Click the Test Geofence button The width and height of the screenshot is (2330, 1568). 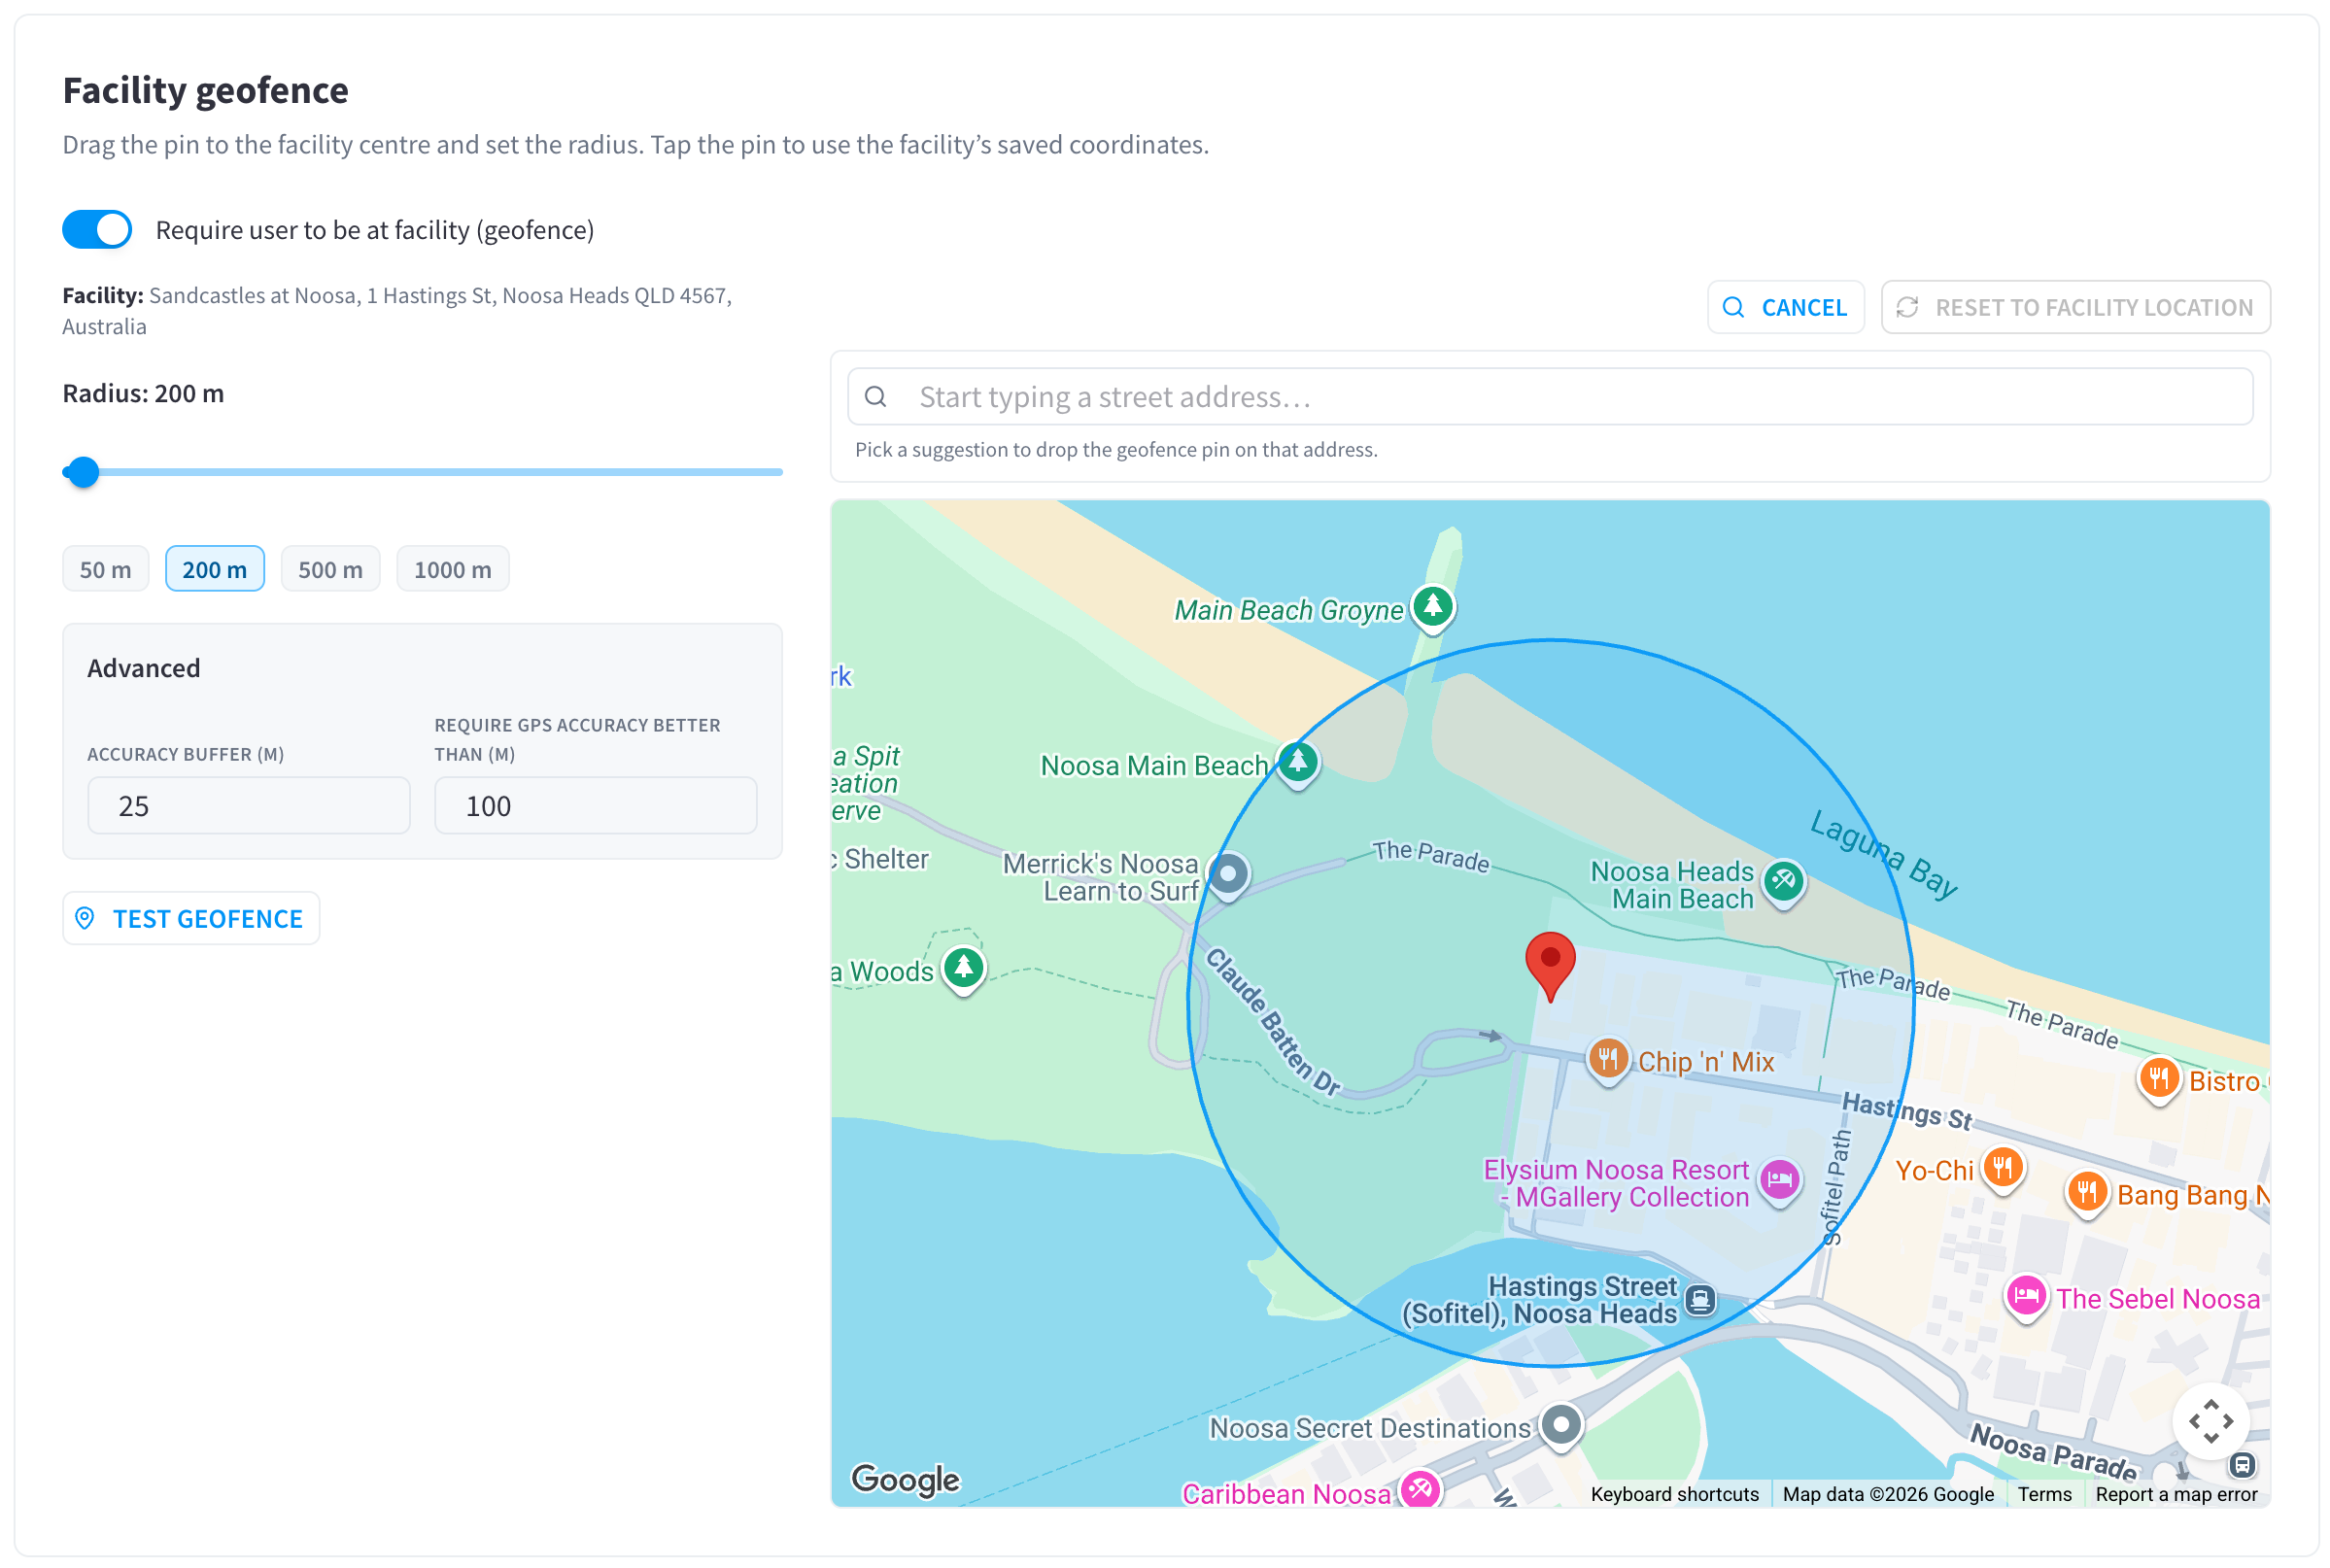[191, 918]
